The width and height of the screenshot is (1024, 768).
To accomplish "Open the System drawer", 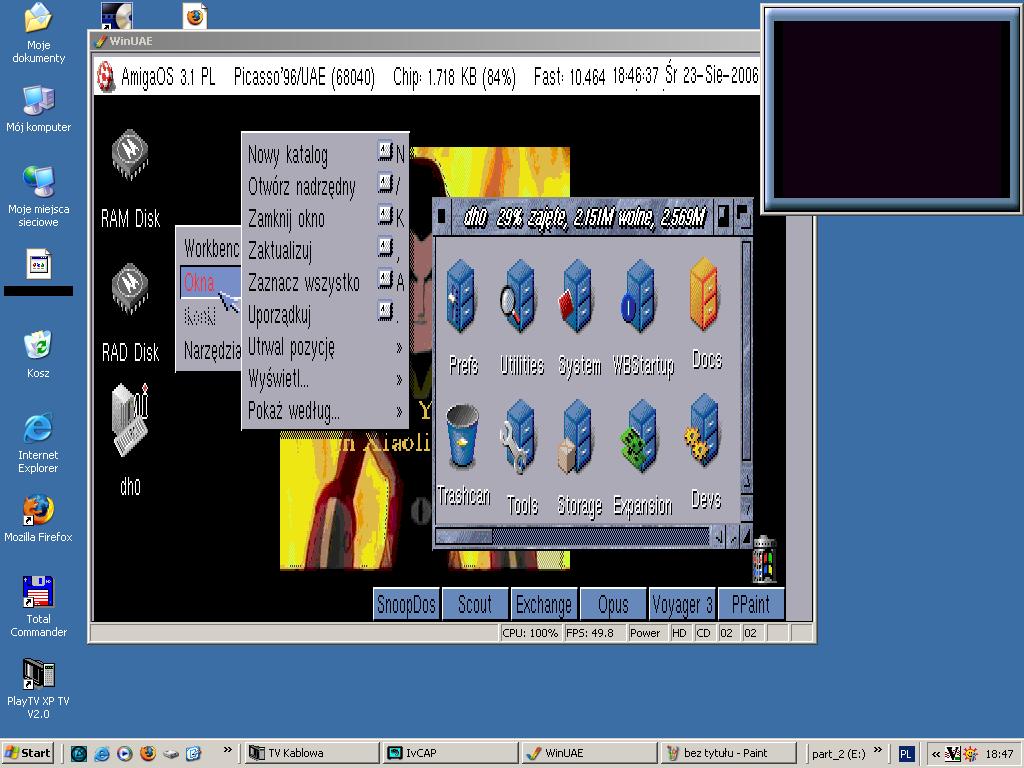I will coord(578,296).
